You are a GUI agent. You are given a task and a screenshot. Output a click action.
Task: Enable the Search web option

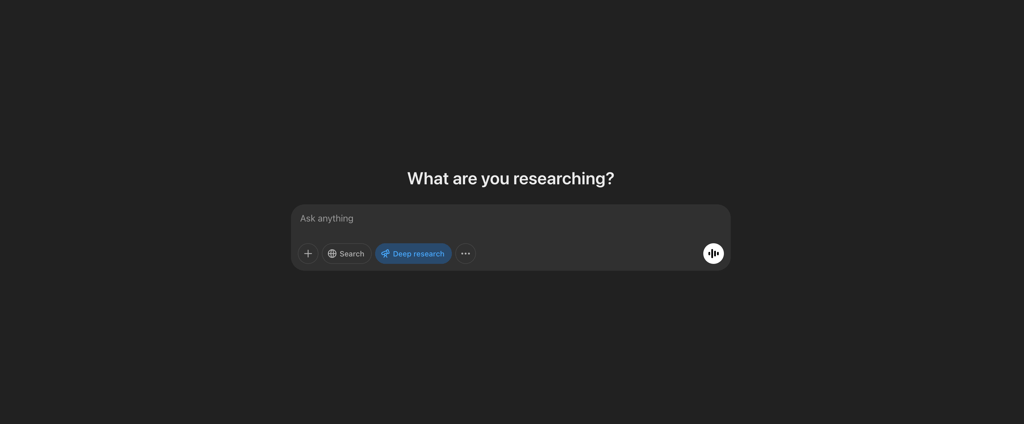click(x=347, y=253)
